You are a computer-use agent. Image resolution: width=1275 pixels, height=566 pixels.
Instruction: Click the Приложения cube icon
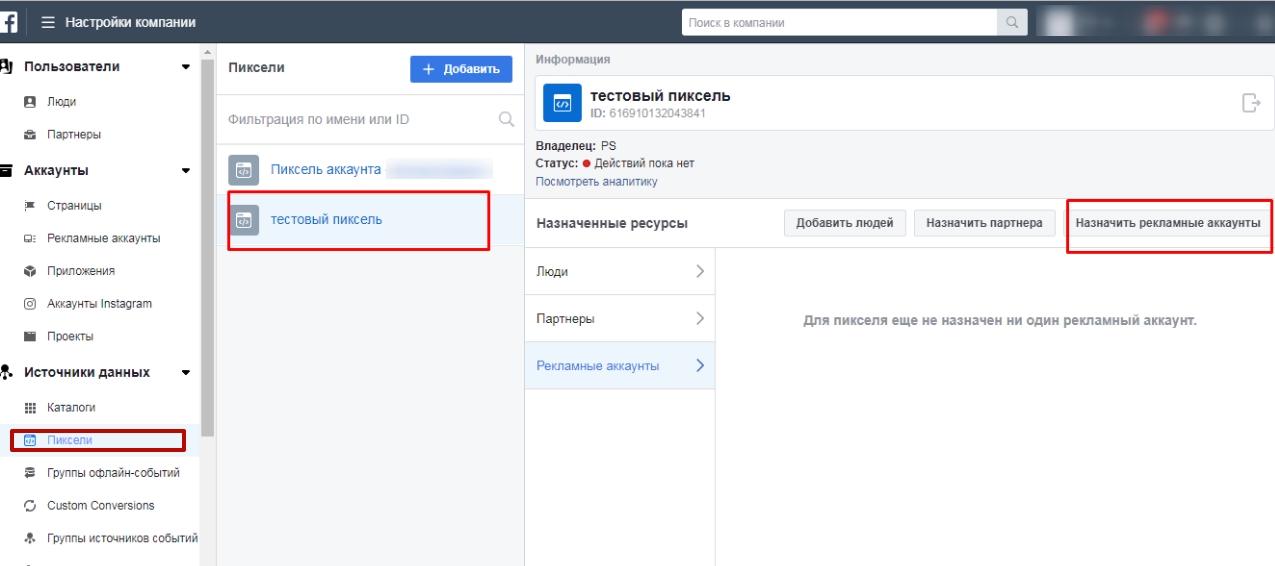30,271
